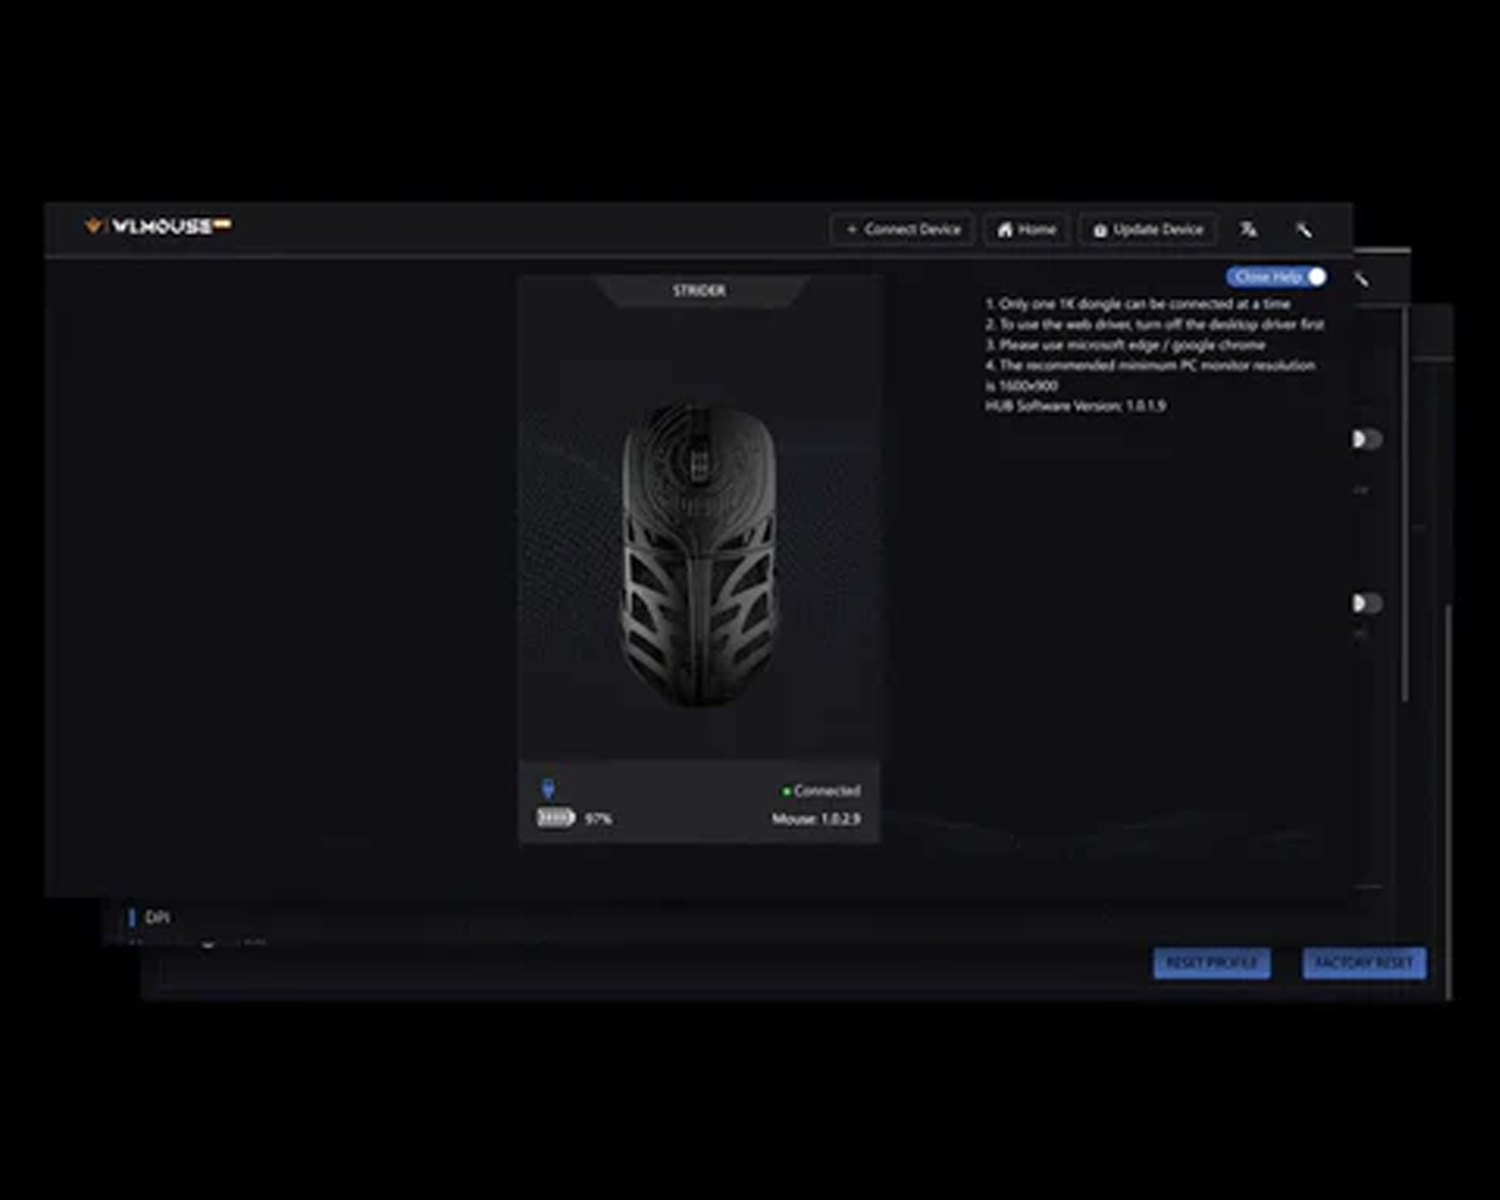Toggle the lower switch on the background window

(x=1366, y=603)
